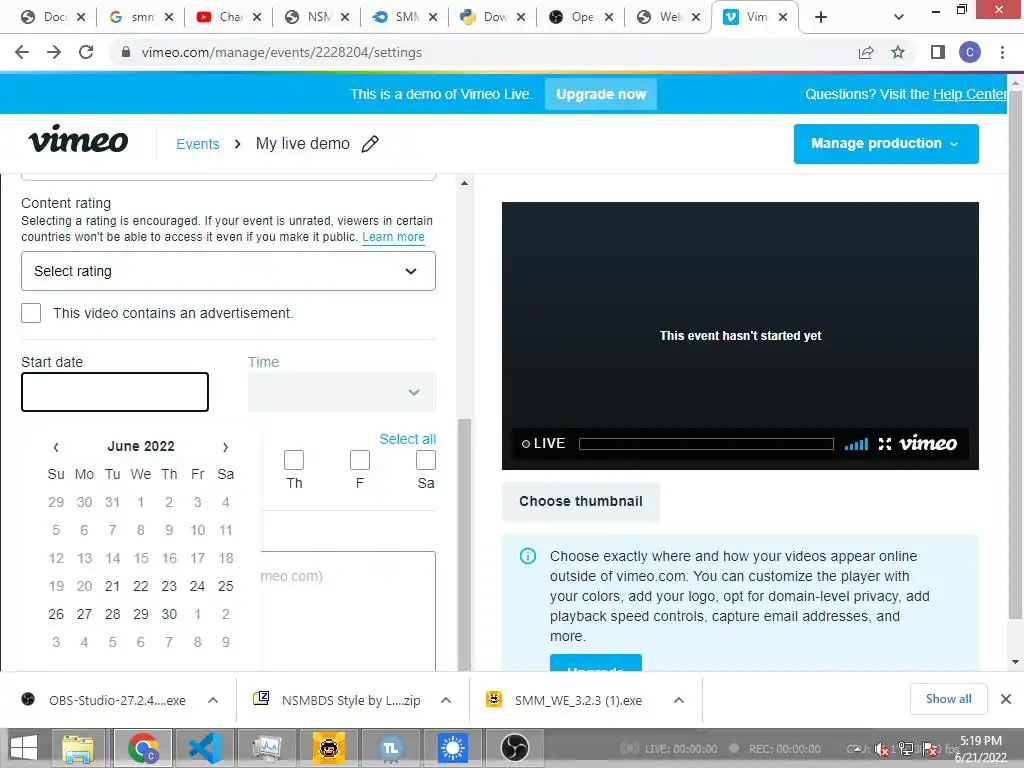Click the settings panel scrollbar
The height and width of the screenshot is (768, 1024).
(464, 545)
